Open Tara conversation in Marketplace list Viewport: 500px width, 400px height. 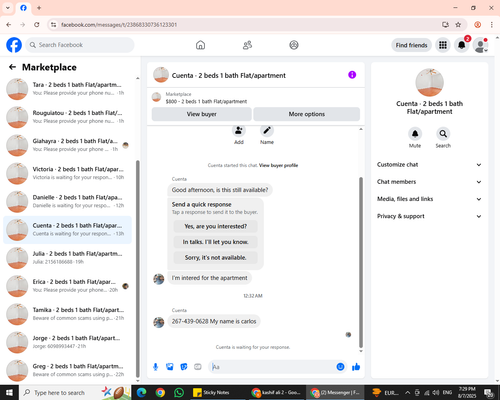coord(67,89)
